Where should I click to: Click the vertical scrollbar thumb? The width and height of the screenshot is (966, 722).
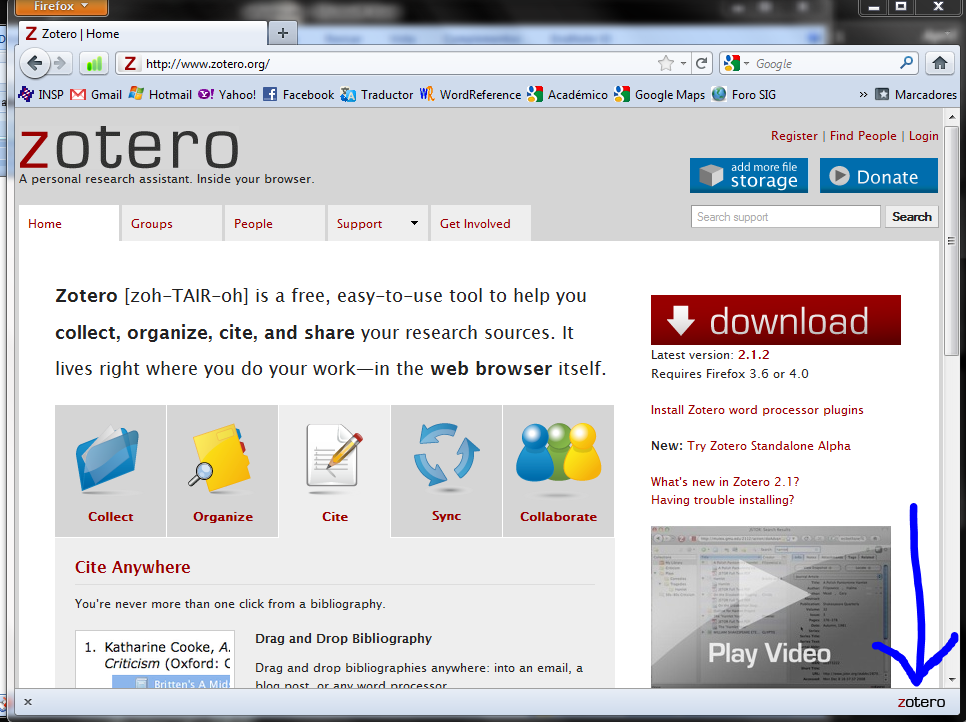(x=952, y=240)
